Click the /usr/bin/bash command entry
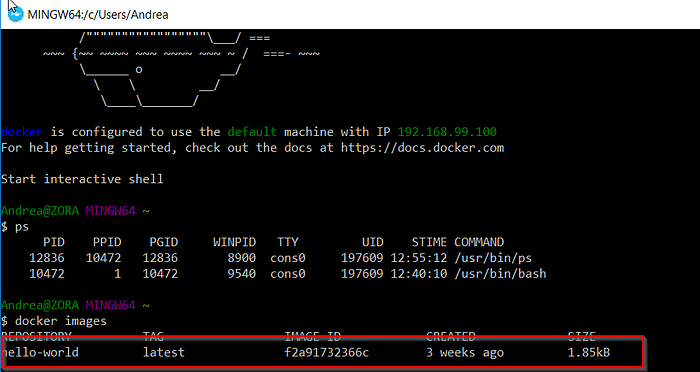This screenshot has width=700, height=372. (x=500, y=274)
